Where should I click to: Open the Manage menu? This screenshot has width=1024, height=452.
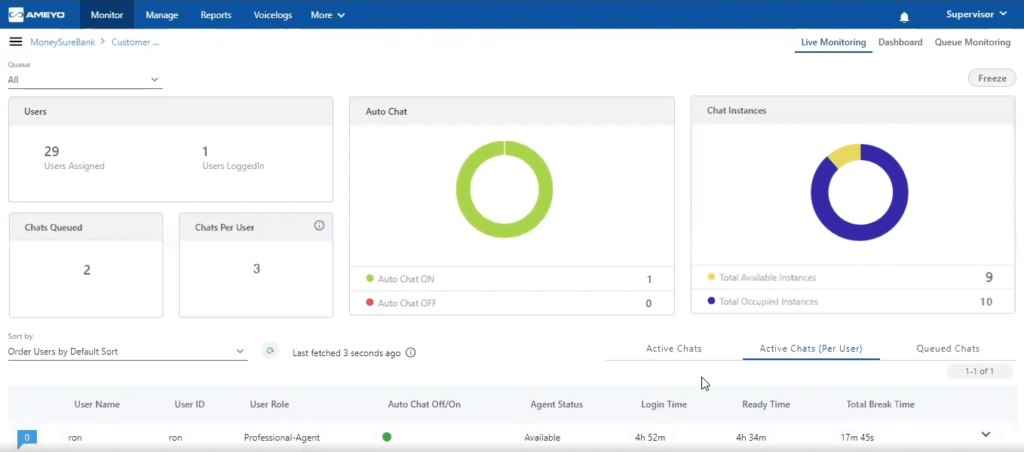[x=162, y=14]
